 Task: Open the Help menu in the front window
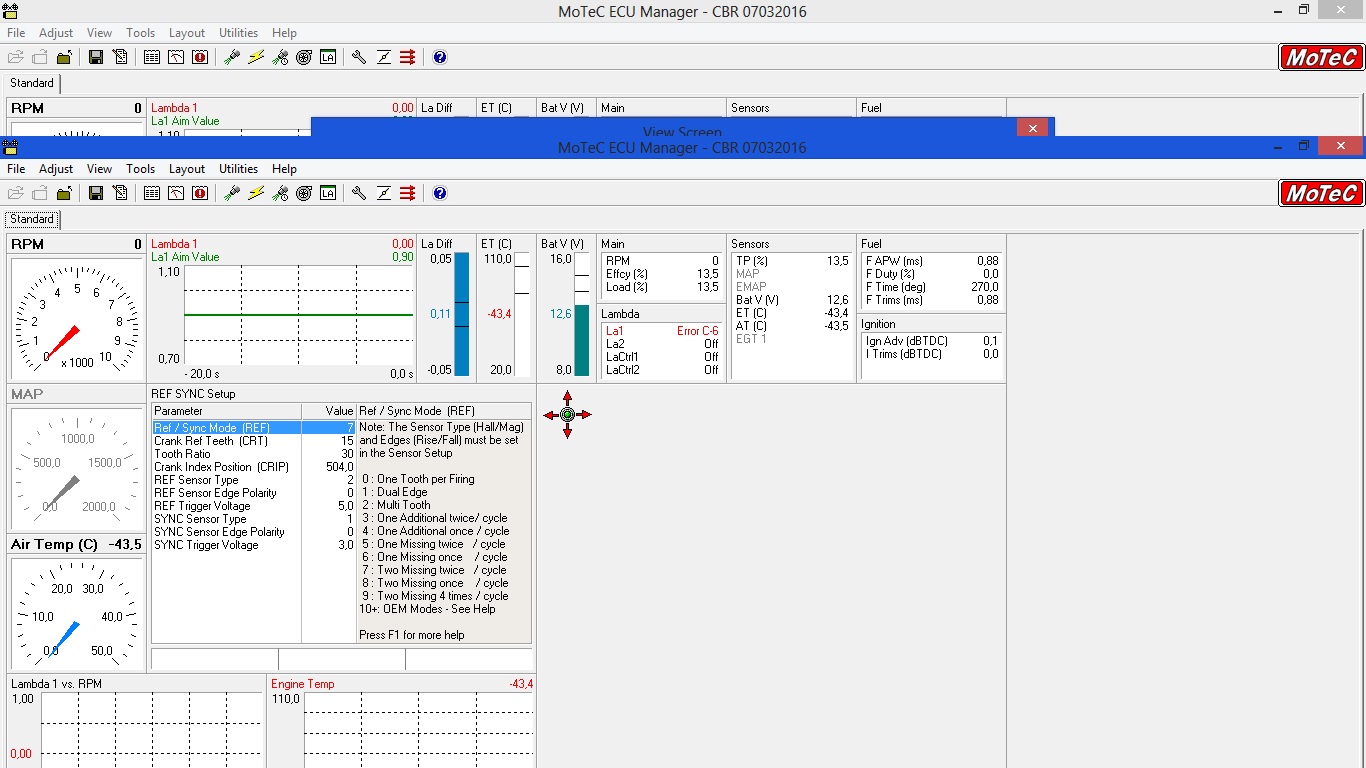(x=285, y=169)
